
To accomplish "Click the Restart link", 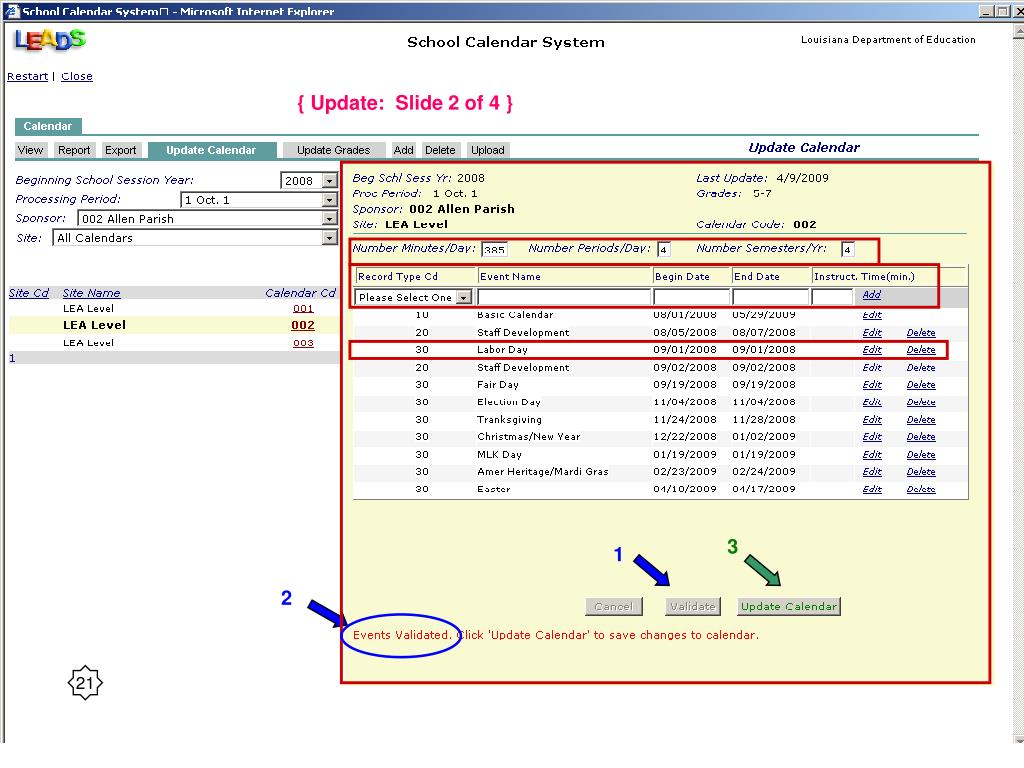I will 27,76.
